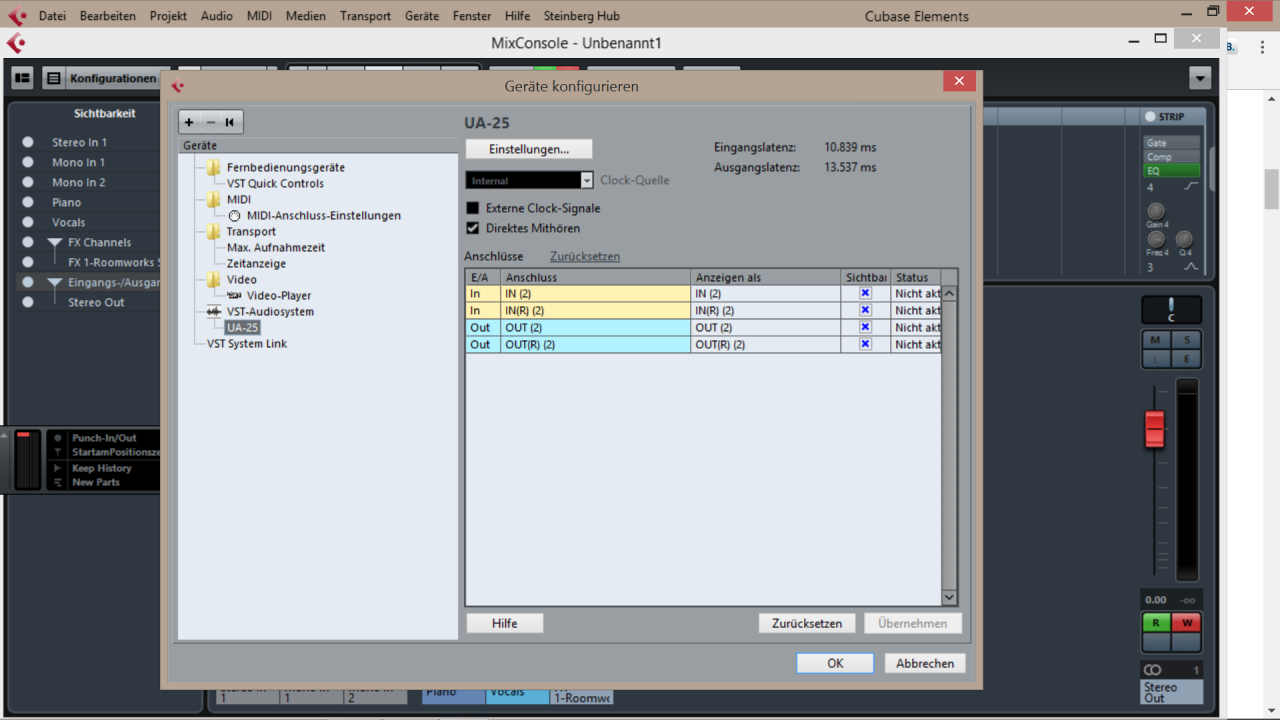The image size is (1280, 720).
Task: Click the remove device minus icon
Action: click(210, 123)
